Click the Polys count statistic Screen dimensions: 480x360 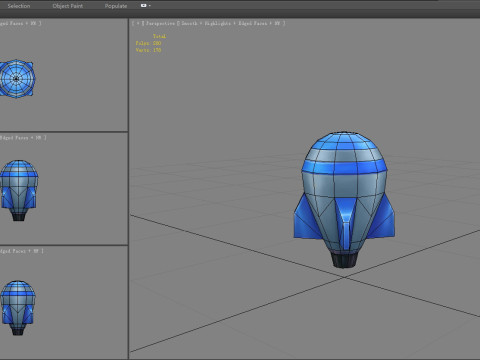click(x=148, y=43)
